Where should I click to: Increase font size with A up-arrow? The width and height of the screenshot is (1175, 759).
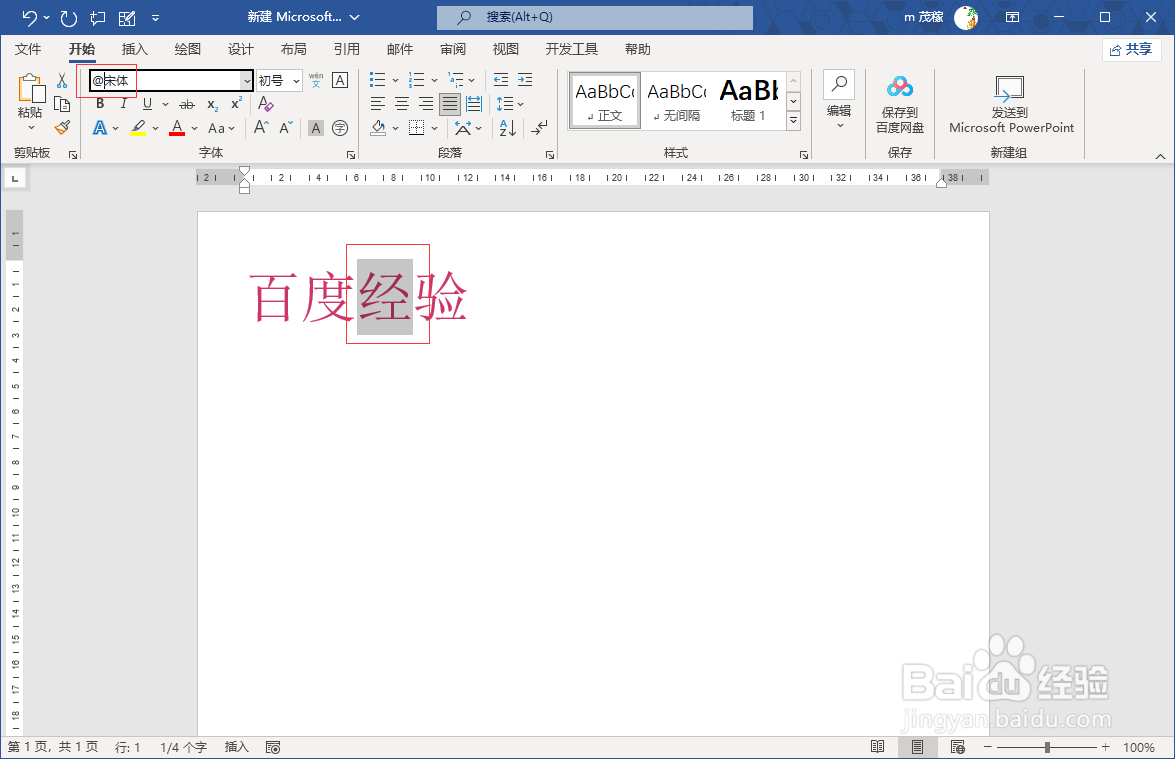tap(261, 127)
